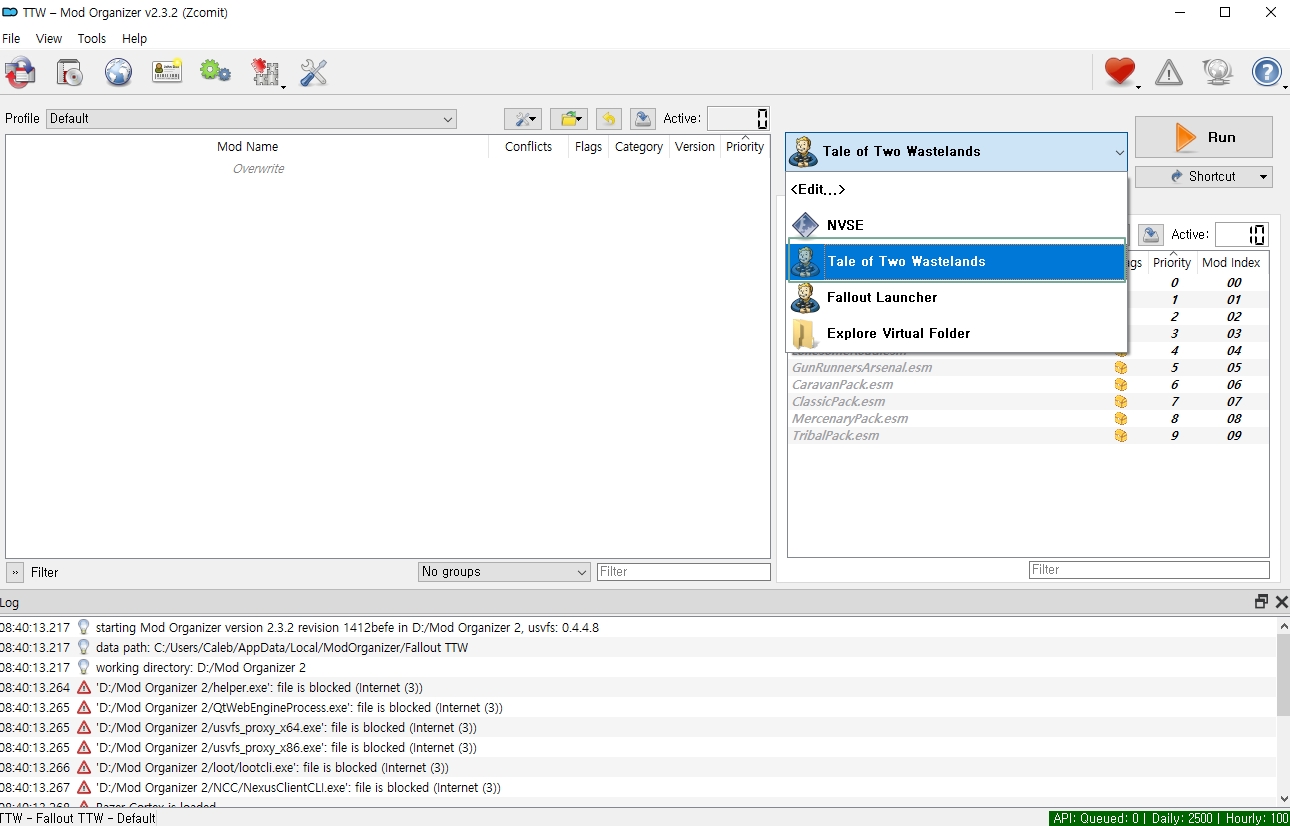The width and height of the screenshot is (1290, 826).
Task: Collapse the Tale of Two Wastelands combo box
Action: [x=956, y=152]
